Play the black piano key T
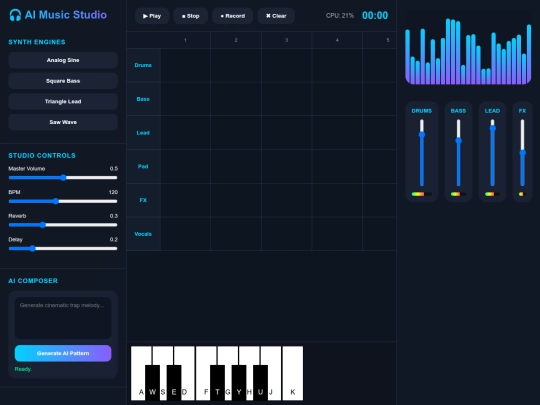 (217, 382)
